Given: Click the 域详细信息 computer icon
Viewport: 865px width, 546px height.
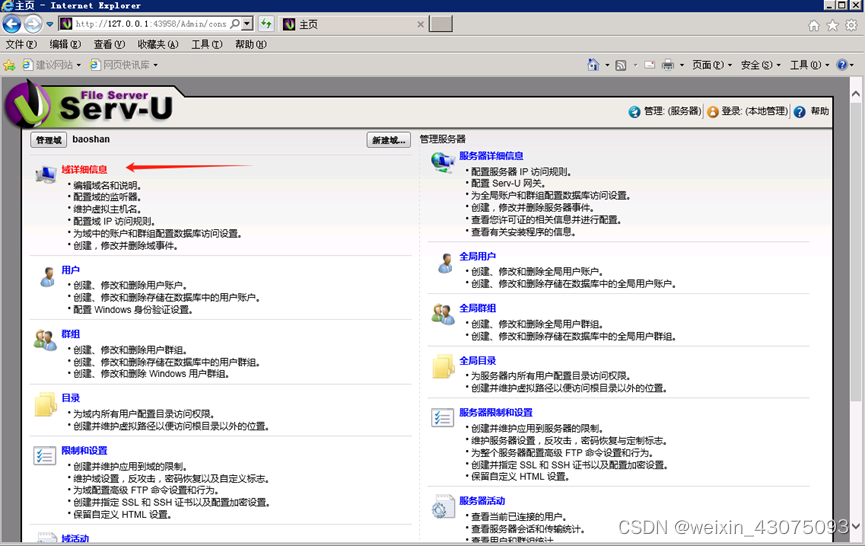Looking at the screenshot, I should click(x=45, y=173).
